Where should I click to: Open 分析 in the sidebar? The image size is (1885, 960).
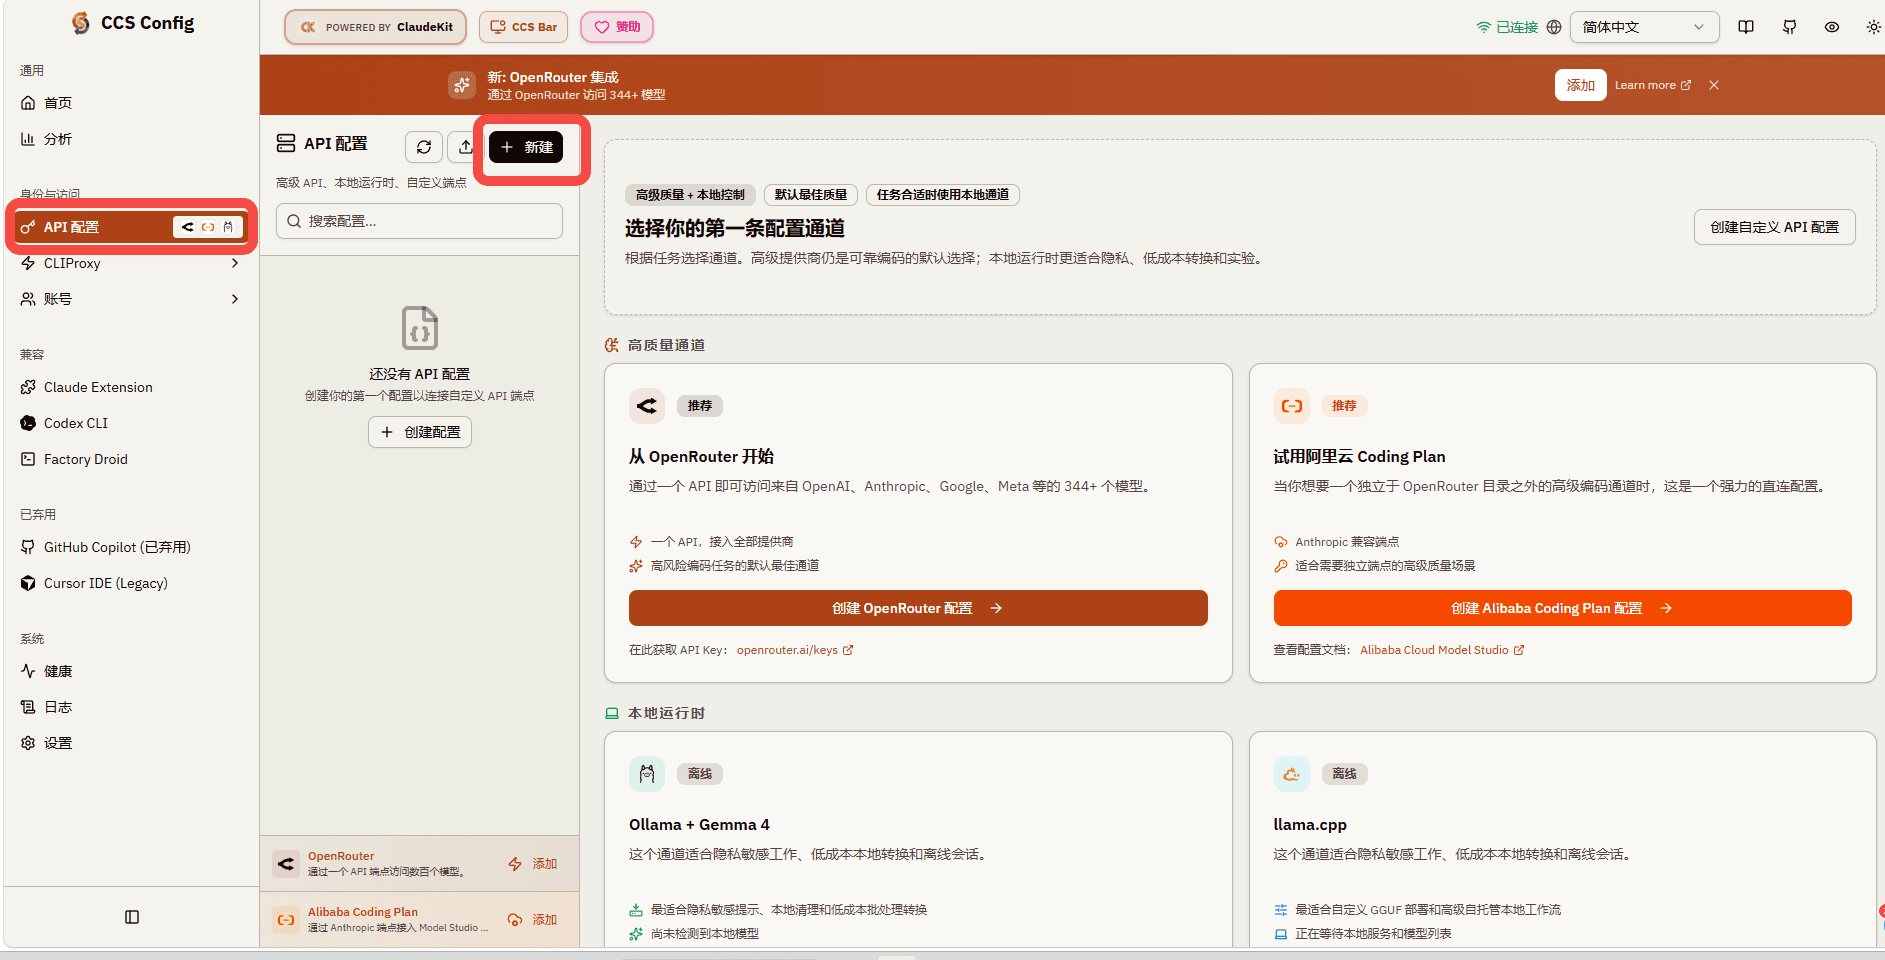coord(130,139)
